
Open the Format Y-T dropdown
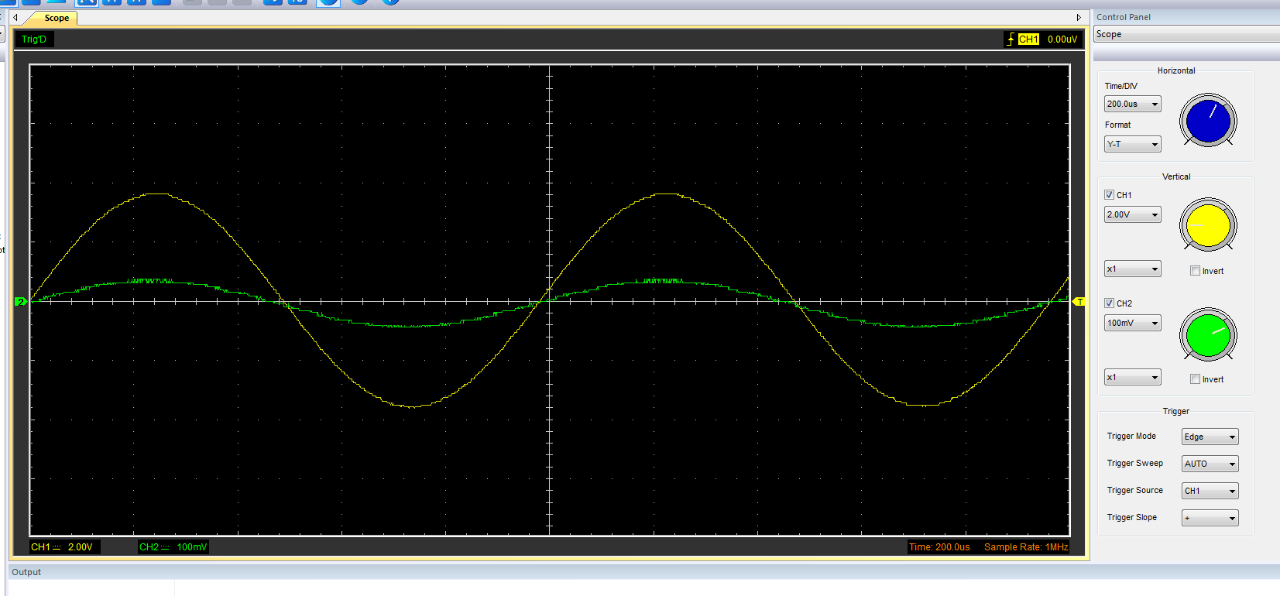point(1132,144)
